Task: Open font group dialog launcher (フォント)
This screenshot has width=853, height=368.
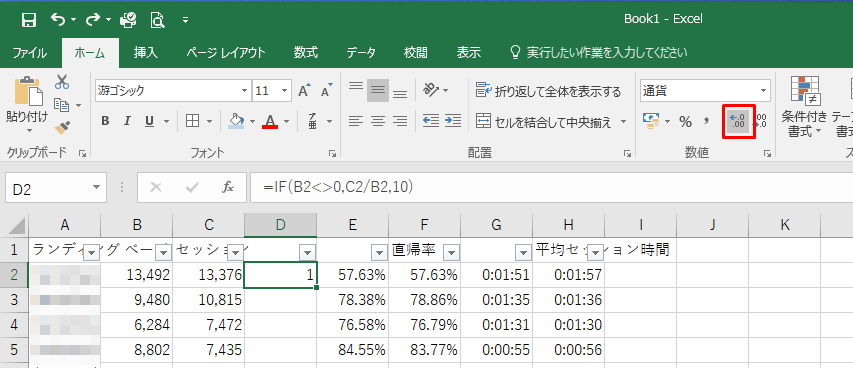Action: click(332, 154)
